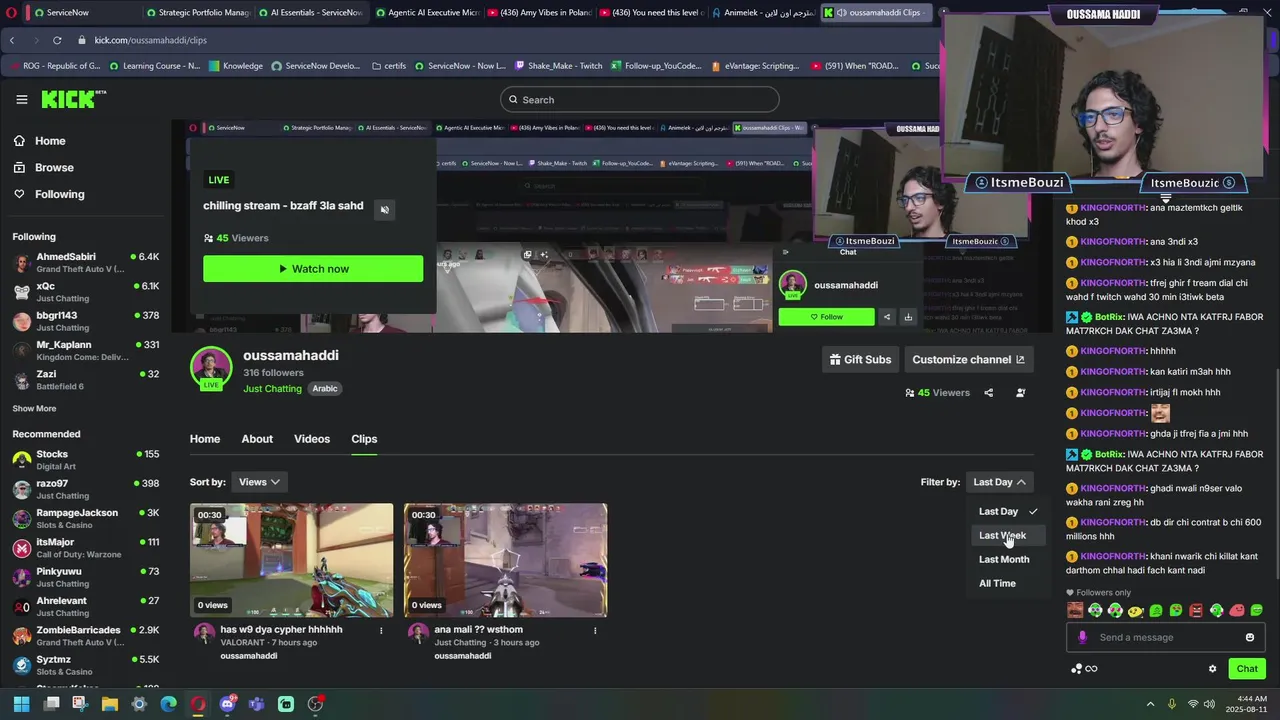Screen dimensions: 1280x720
Task: Open Discord from taskbar
Action: tap(227, 704)
